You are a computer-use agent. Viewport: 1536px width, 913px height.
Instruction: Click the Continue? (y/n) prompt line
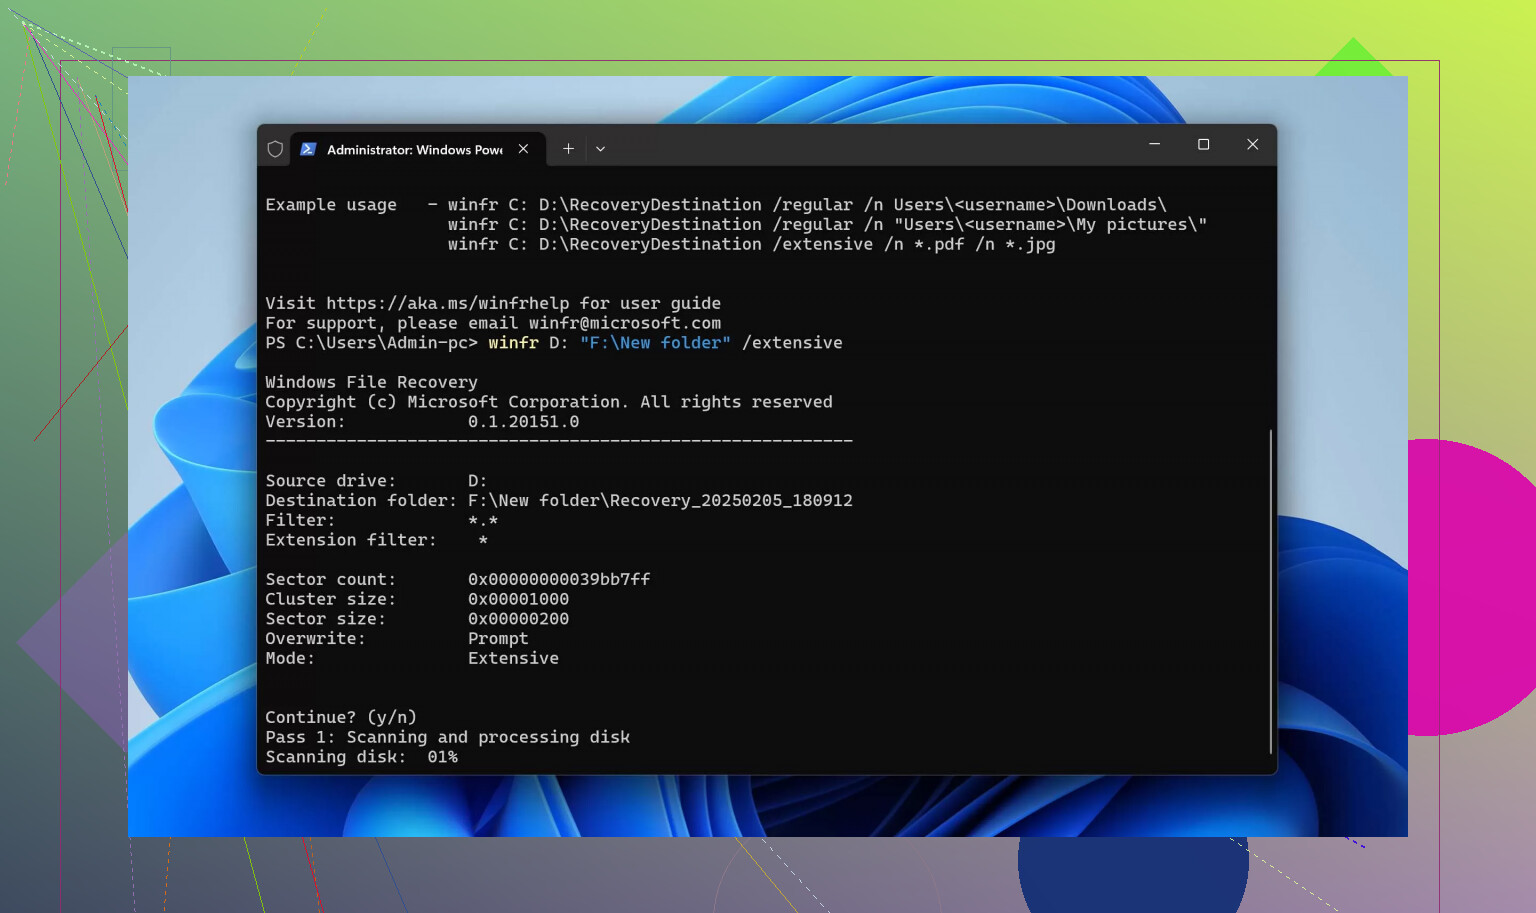pos(340,717)
